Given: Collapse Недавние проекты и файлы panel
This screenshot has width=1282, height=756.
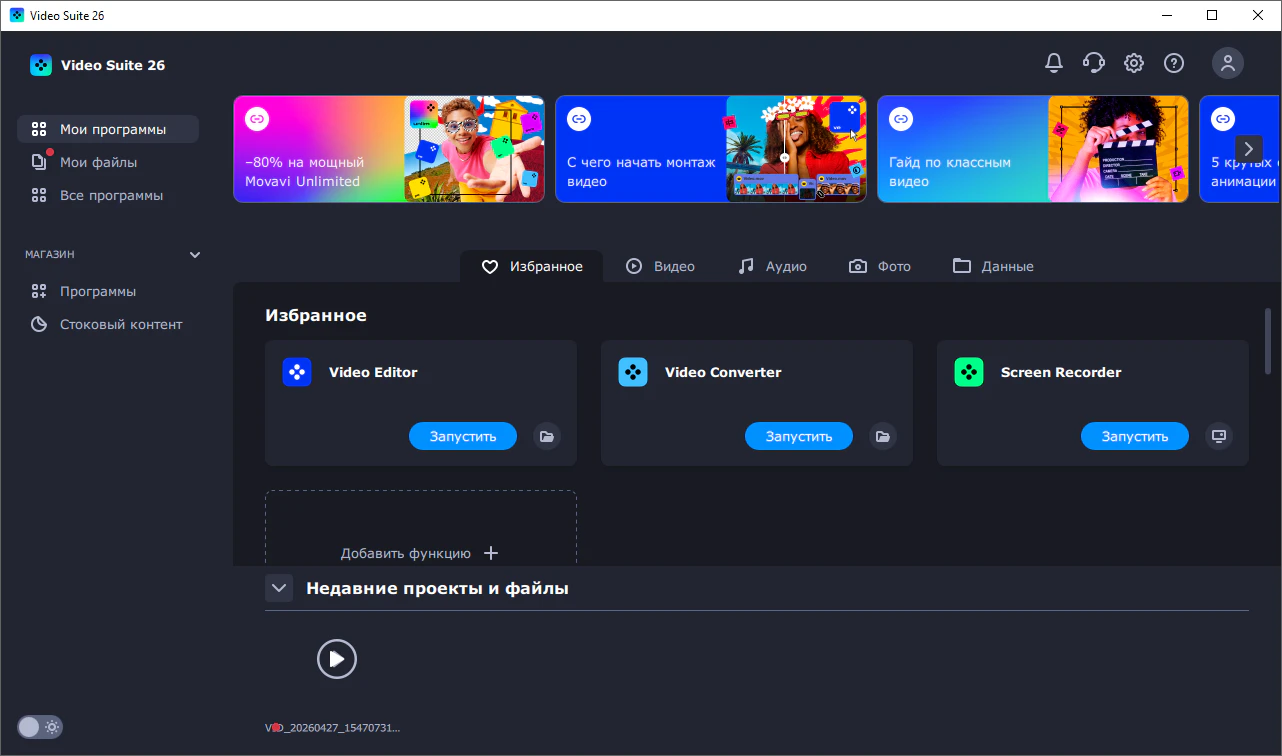Looking at the screenshot, I should click(279, 588).
